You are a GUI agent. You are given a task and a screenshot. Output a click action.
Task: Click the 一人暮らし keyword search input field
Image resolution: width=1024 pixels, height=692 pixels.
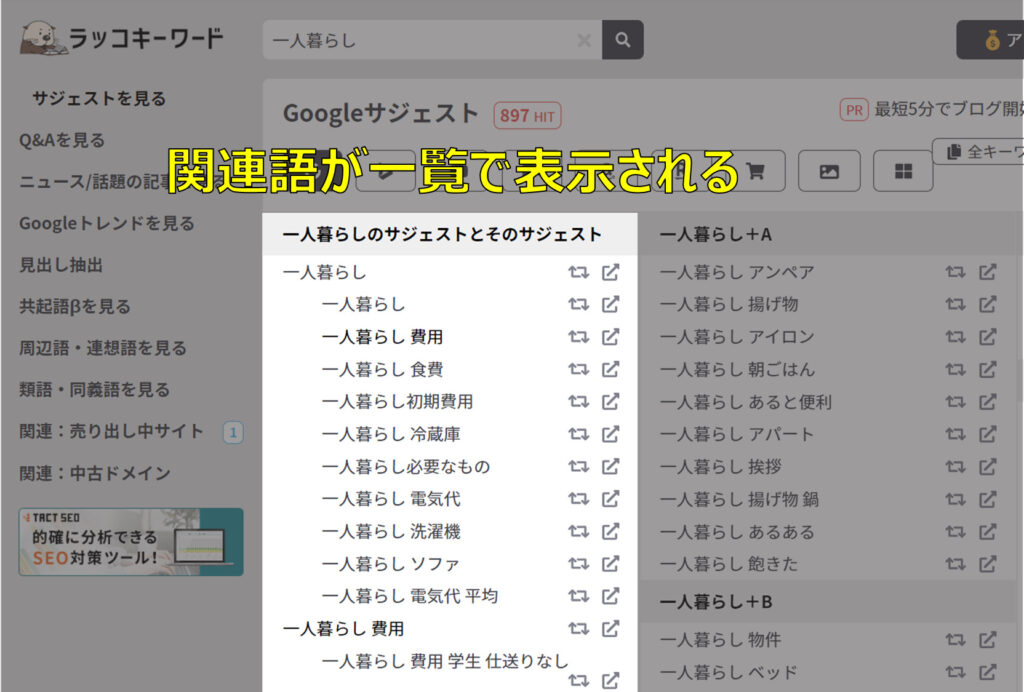tap(420, 41)
